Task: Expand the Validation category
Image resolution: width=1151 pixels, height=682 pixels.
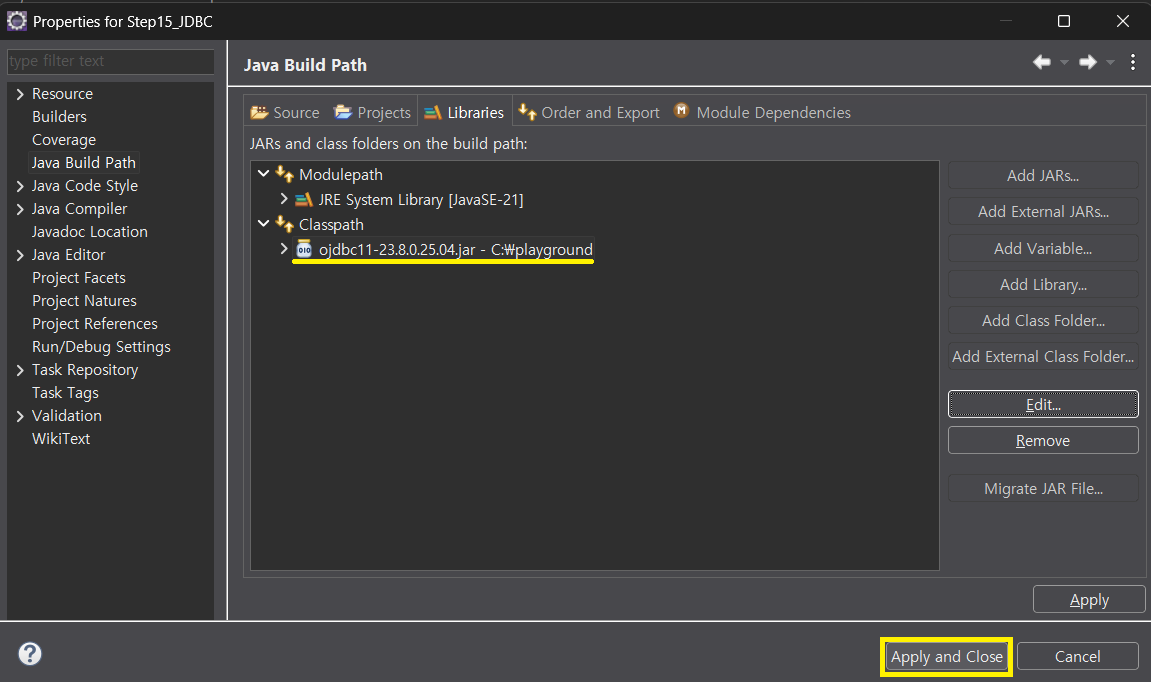Action: pyautogui.click(x=20, y=416)
